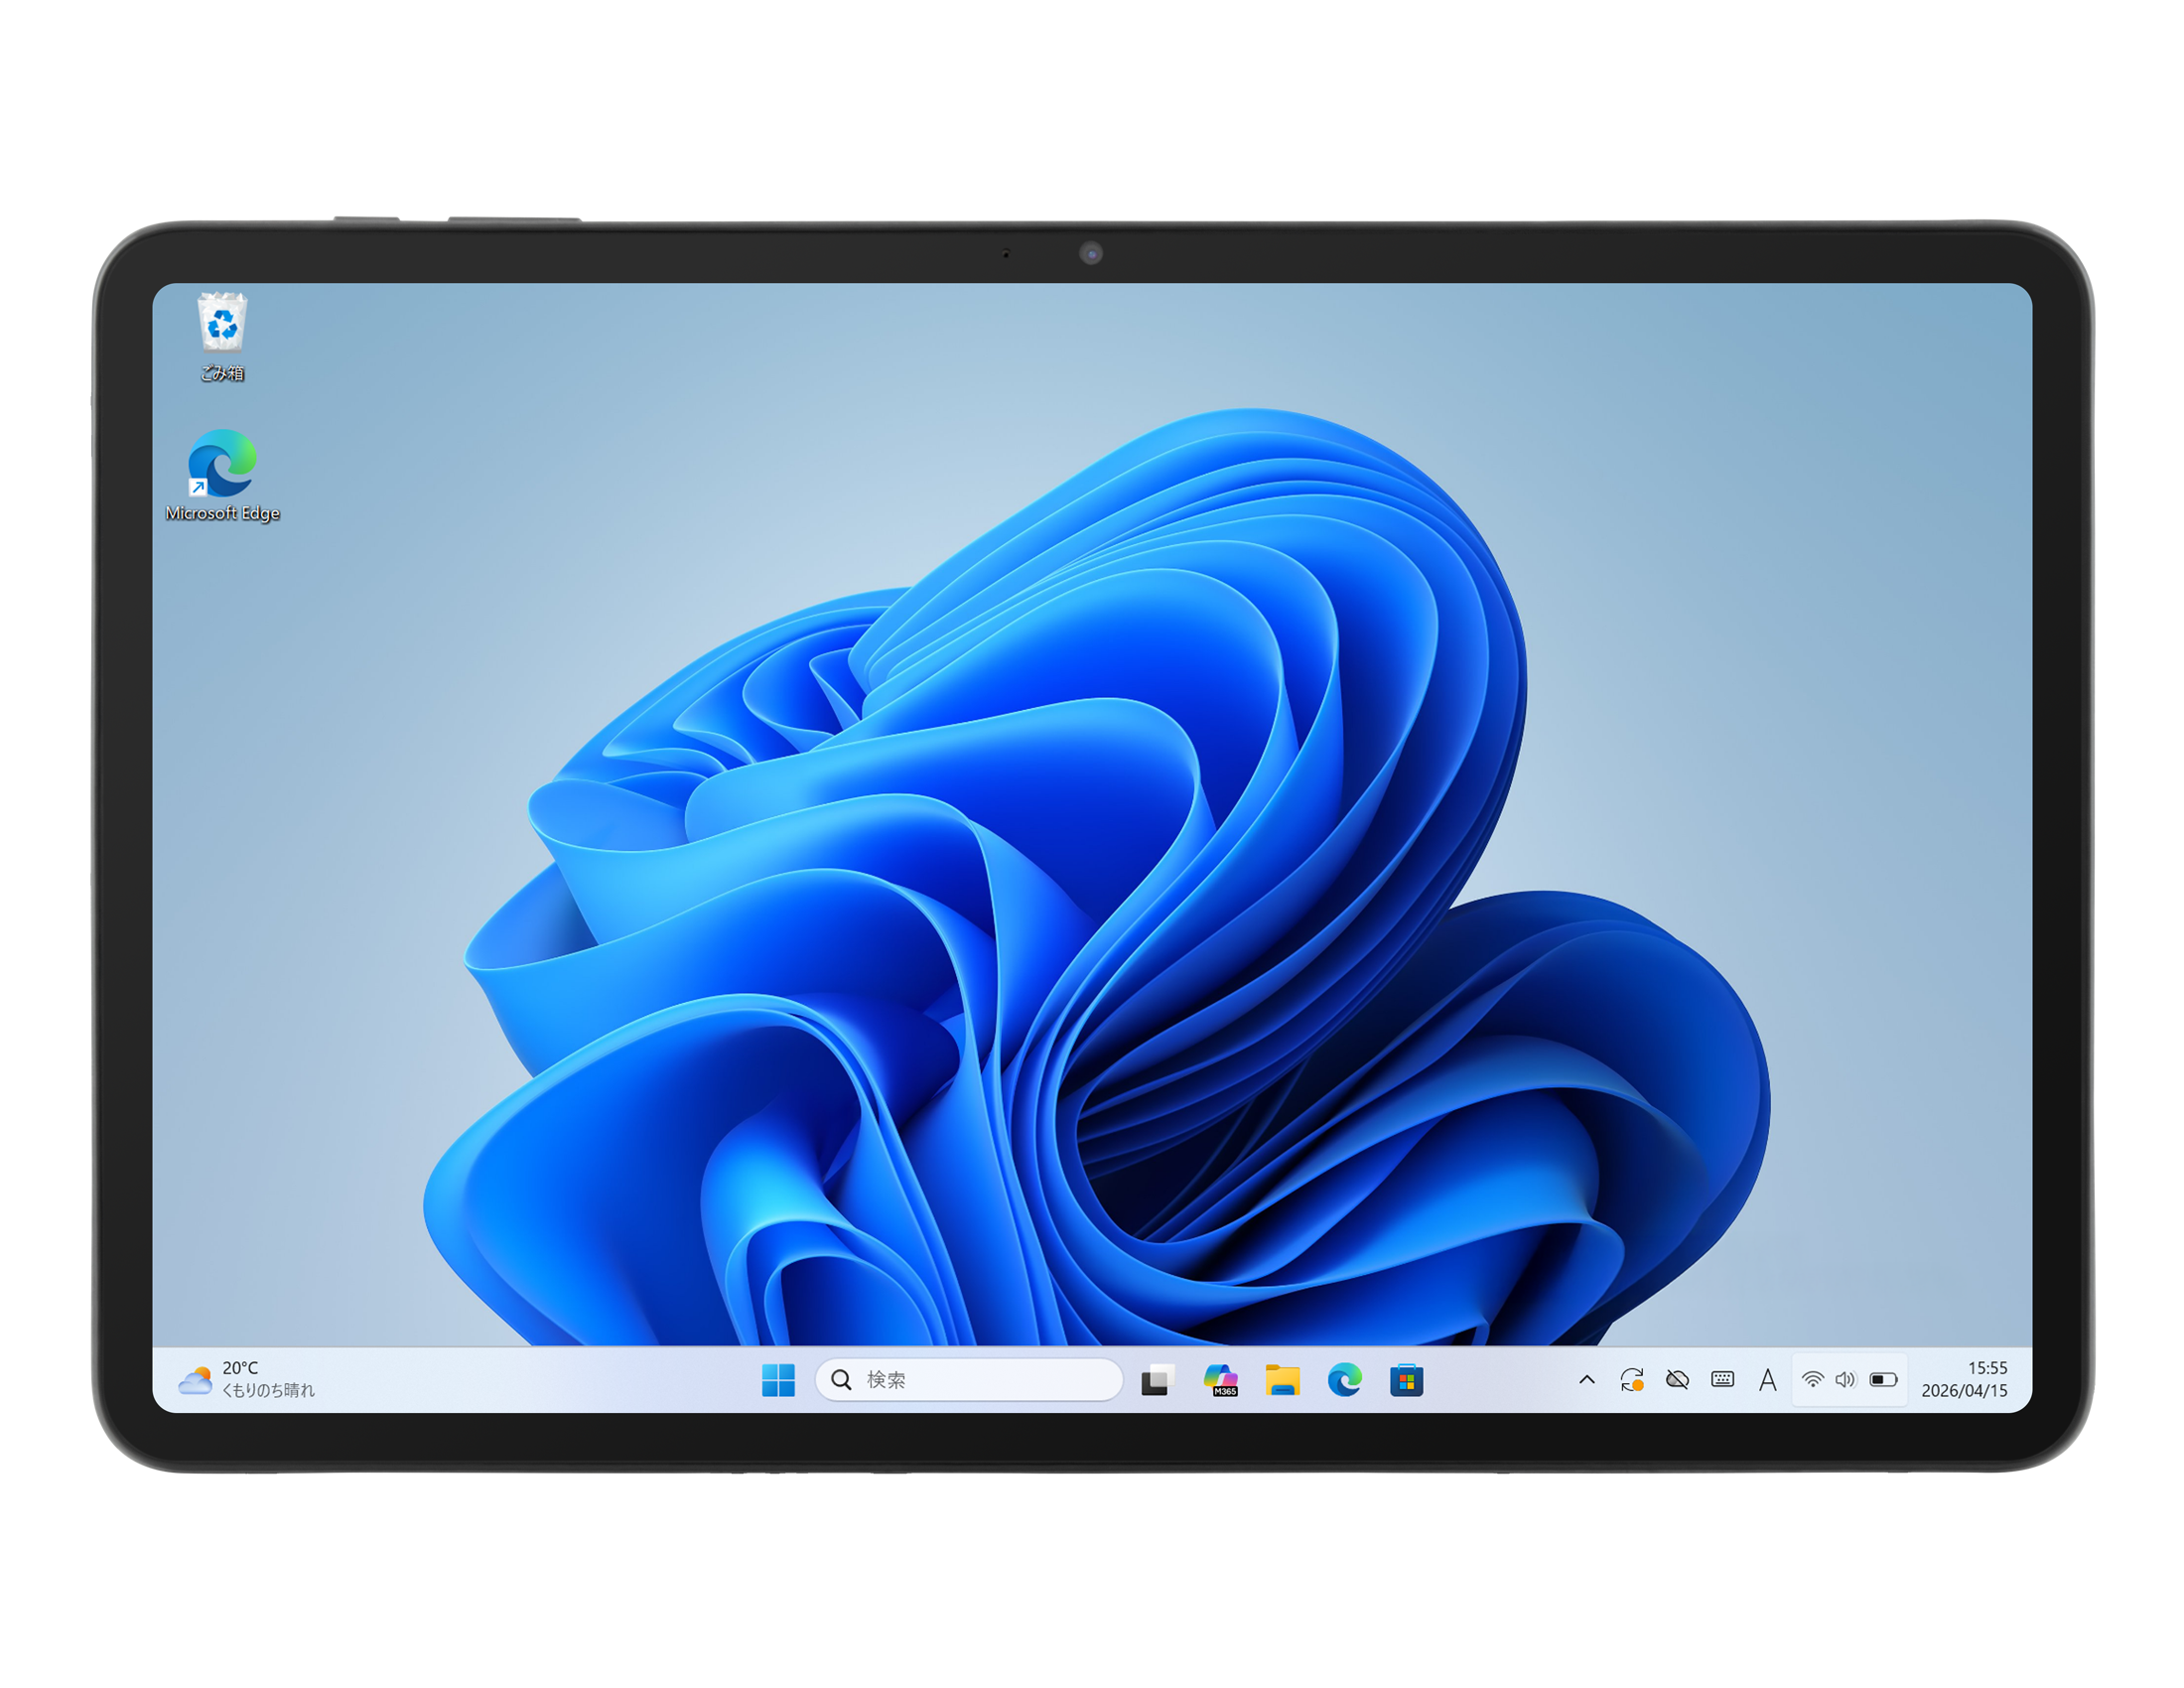Open Task View from the taskbar
The image size is (2184, 1688).
[x=1157, y=1380]
